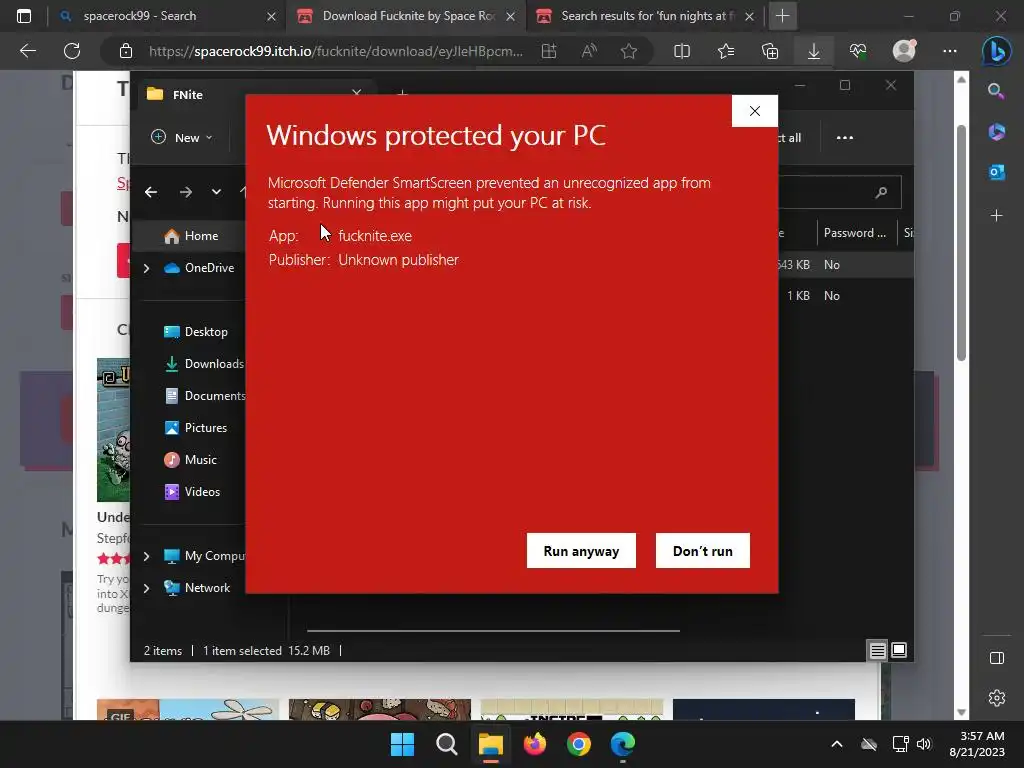Click the Edge address bar URL

pos(335,51)
